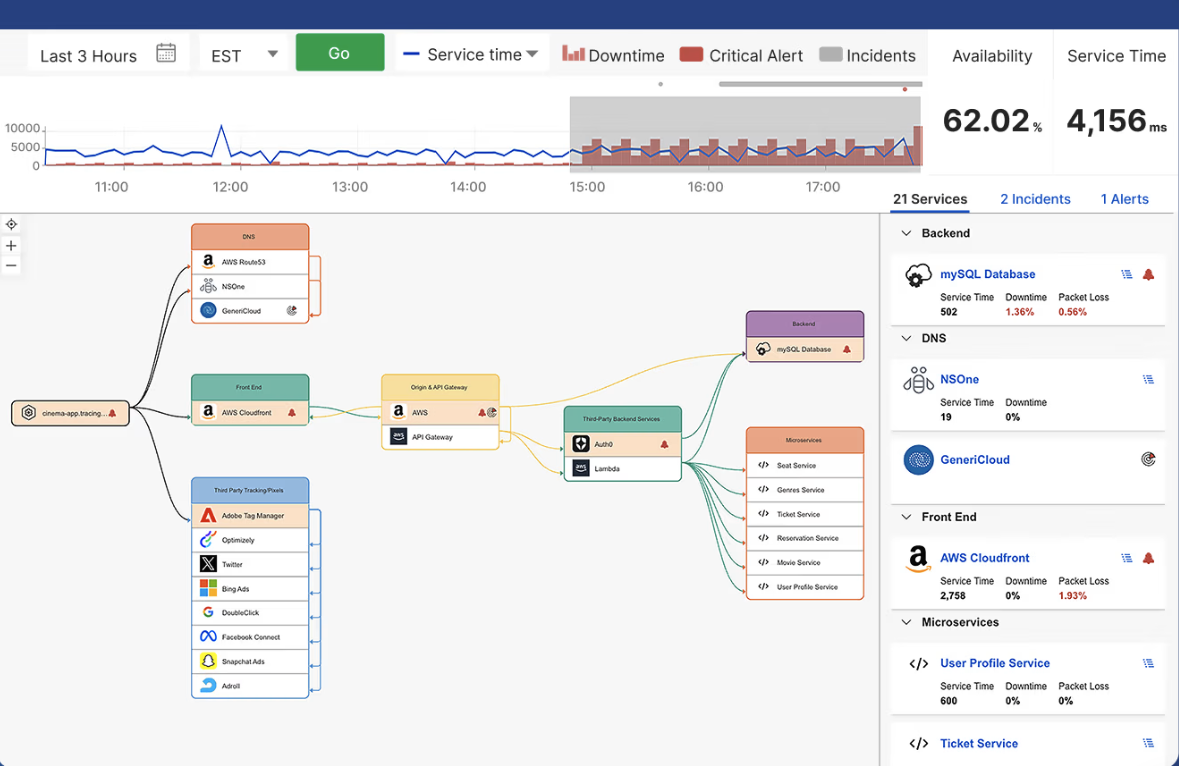Click the Adobe Tag Manager node icon
Viewport: 1179px width, 766px height.
pos(208,516)
